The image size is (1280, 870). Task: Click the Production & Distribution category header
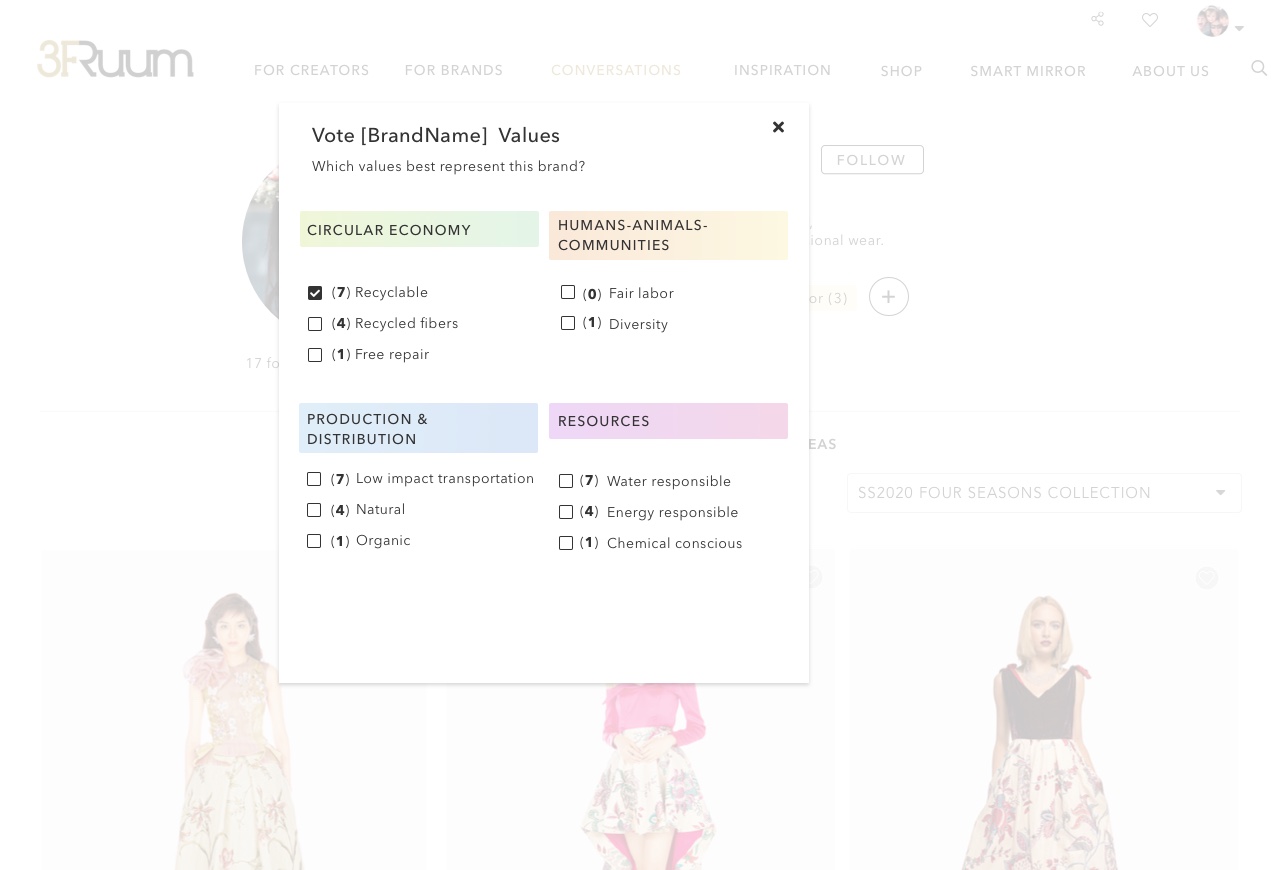(x=418, y=428)
